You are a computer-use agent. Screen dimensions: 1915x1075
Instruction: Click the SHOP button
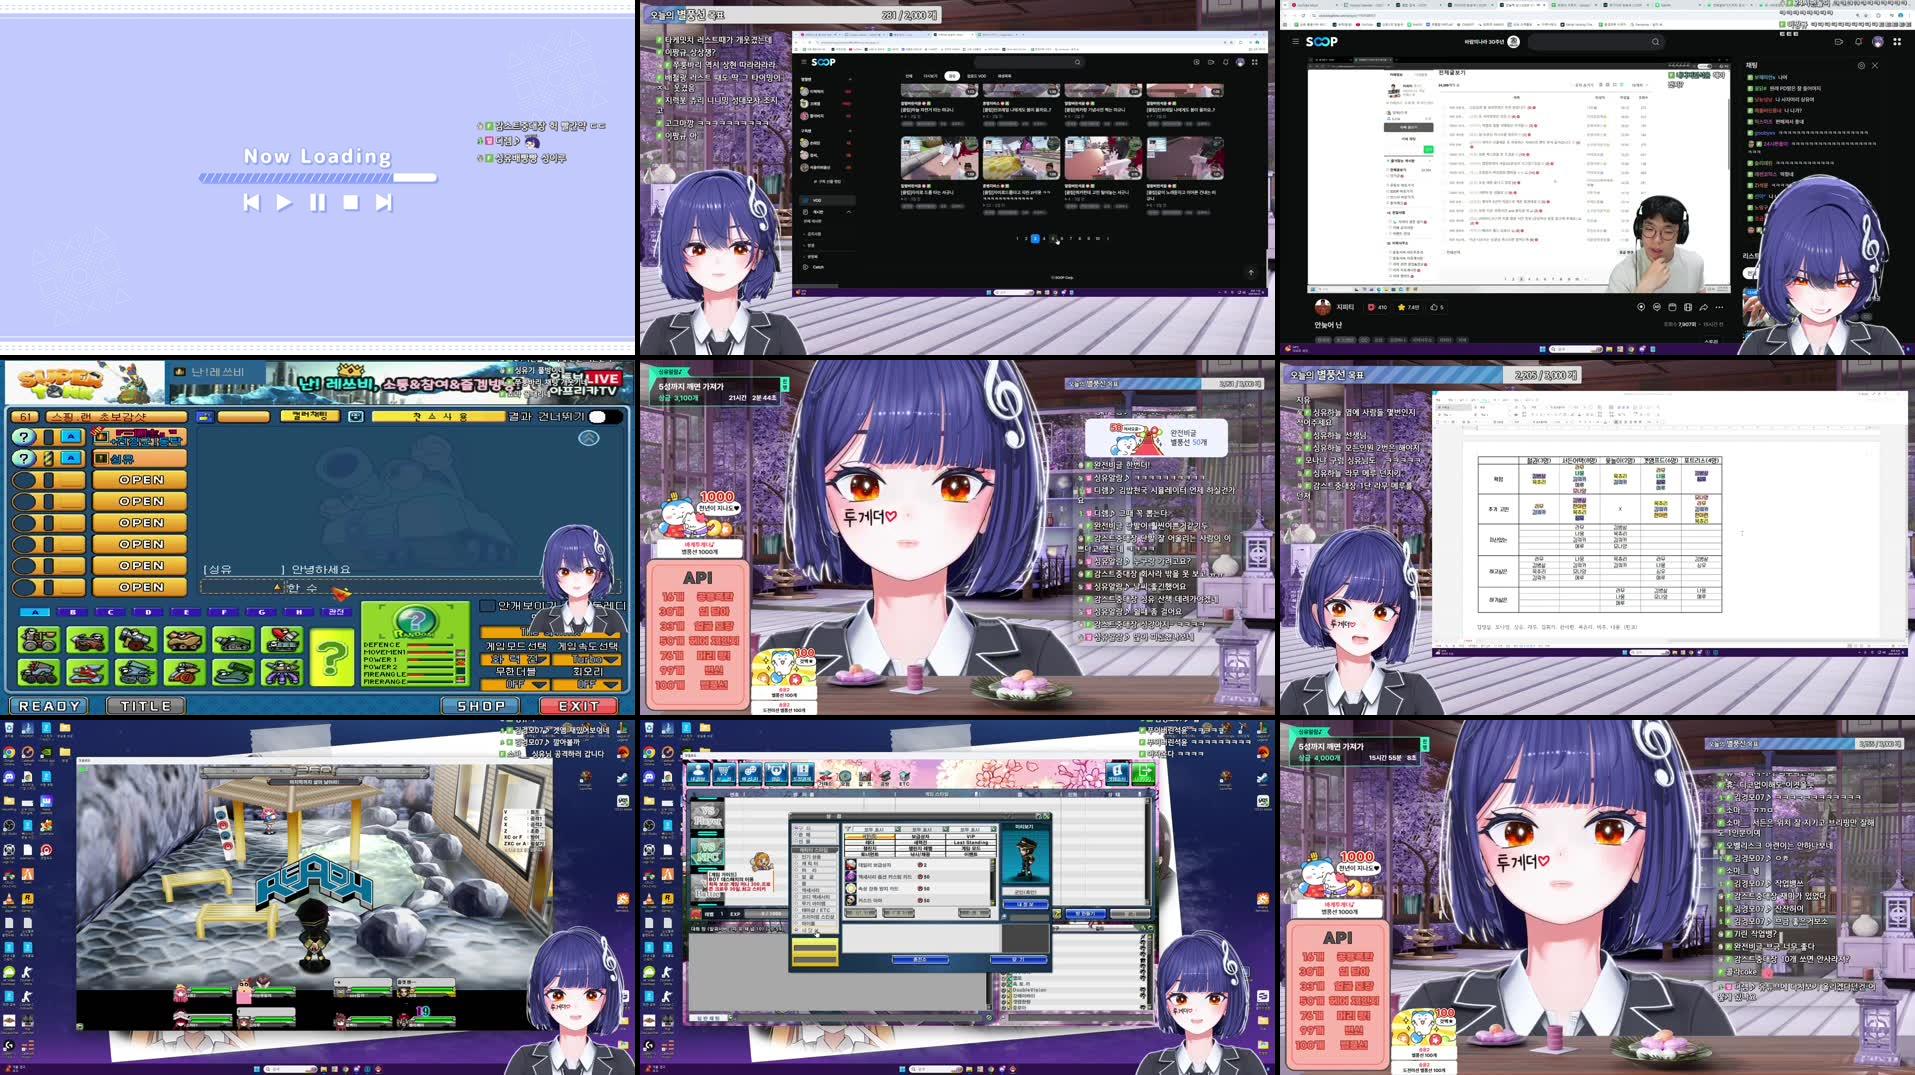(x=481, y=705)
